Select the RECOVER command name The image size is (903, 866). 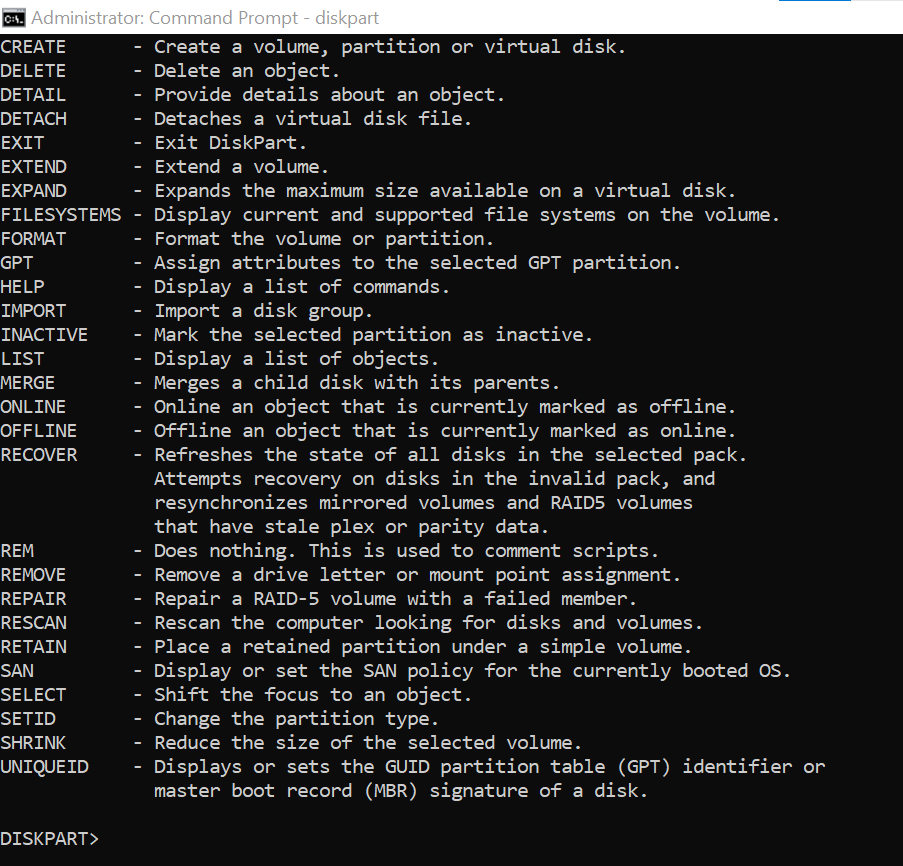pos(39,455)
